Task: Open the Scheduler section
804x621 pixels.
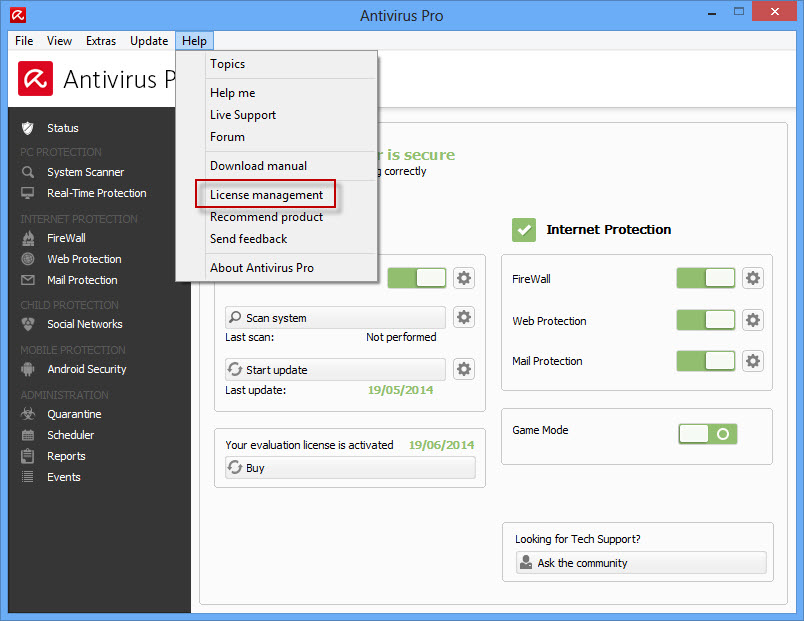Action: point(71,435)
